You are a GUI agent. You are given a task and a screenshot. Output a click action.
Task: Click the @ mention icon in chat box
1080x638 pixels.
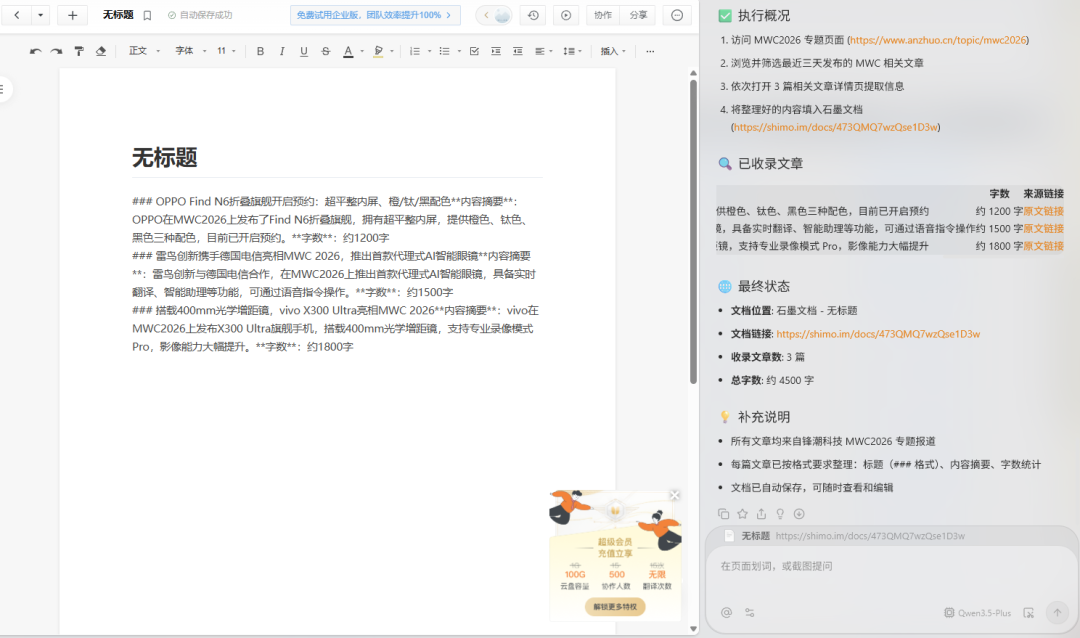(726, 612)
